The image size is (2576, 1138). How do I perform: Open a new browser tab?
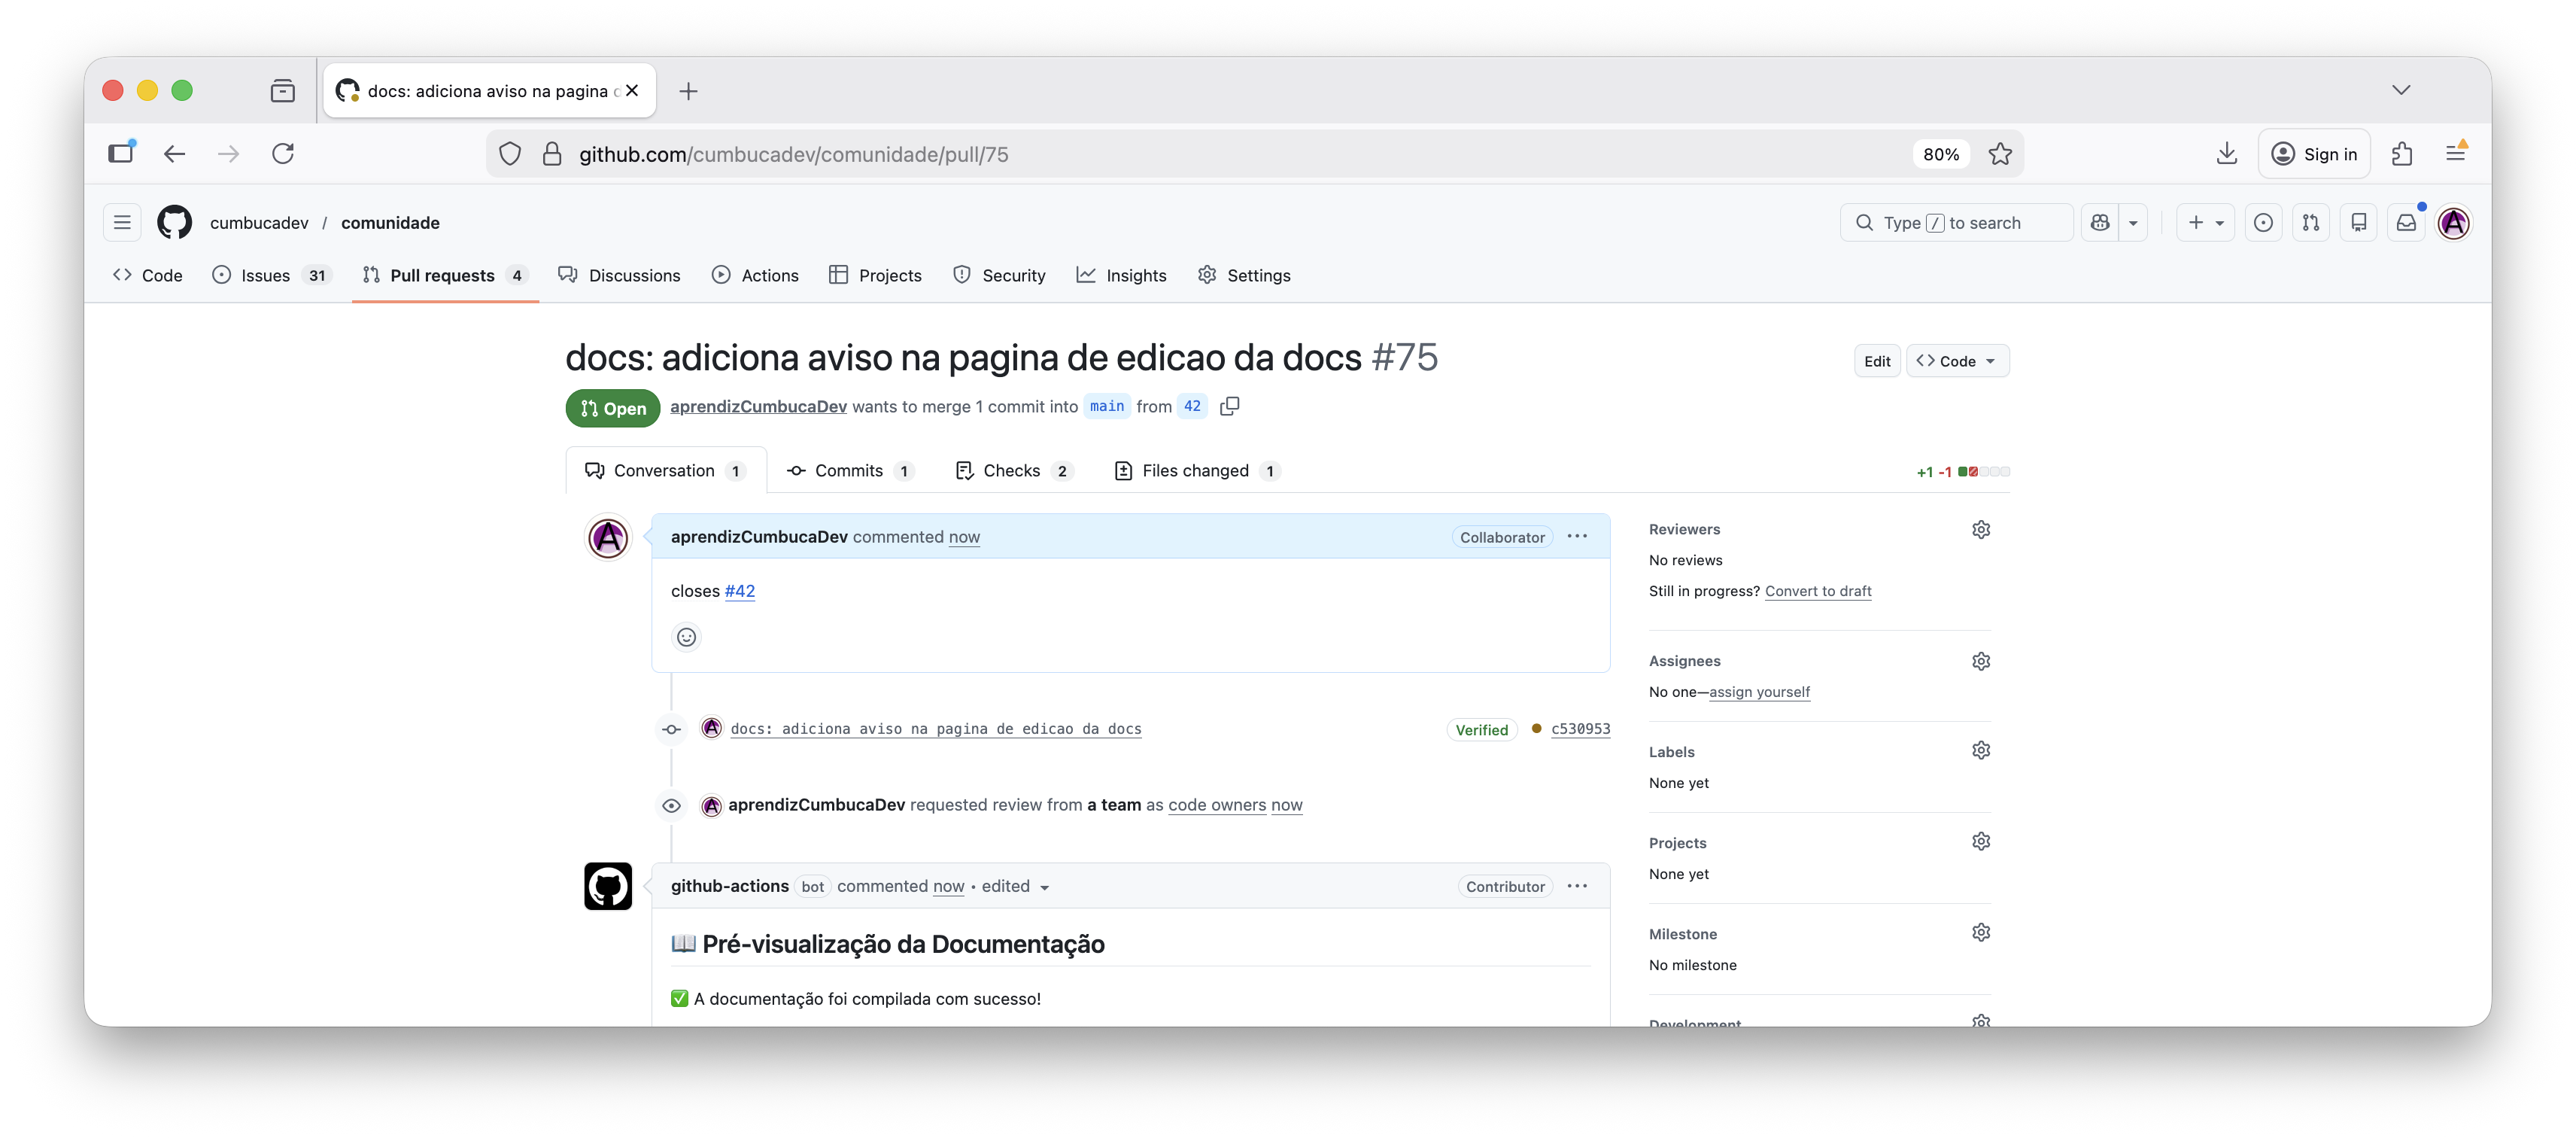[x=688, y=91]
